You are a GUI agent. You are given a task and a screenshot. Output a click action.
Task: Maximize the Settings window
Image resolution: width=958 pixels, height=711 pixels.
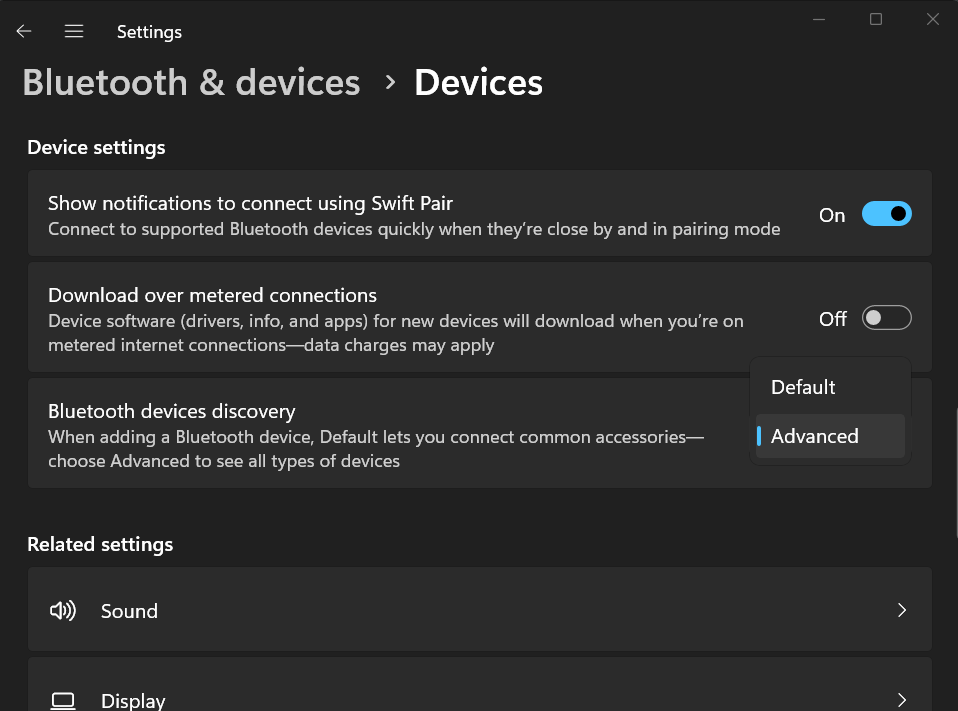pos(876,20)
